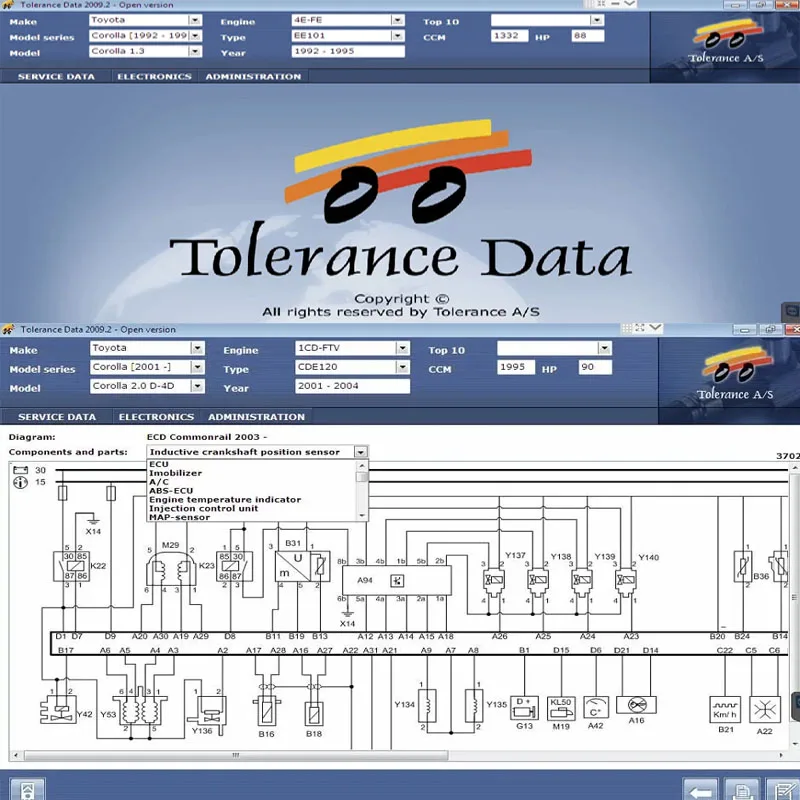800x800 pixels.
Task: Open ELECTRONICS menu in upper window
Action: (x=154, y=77)
